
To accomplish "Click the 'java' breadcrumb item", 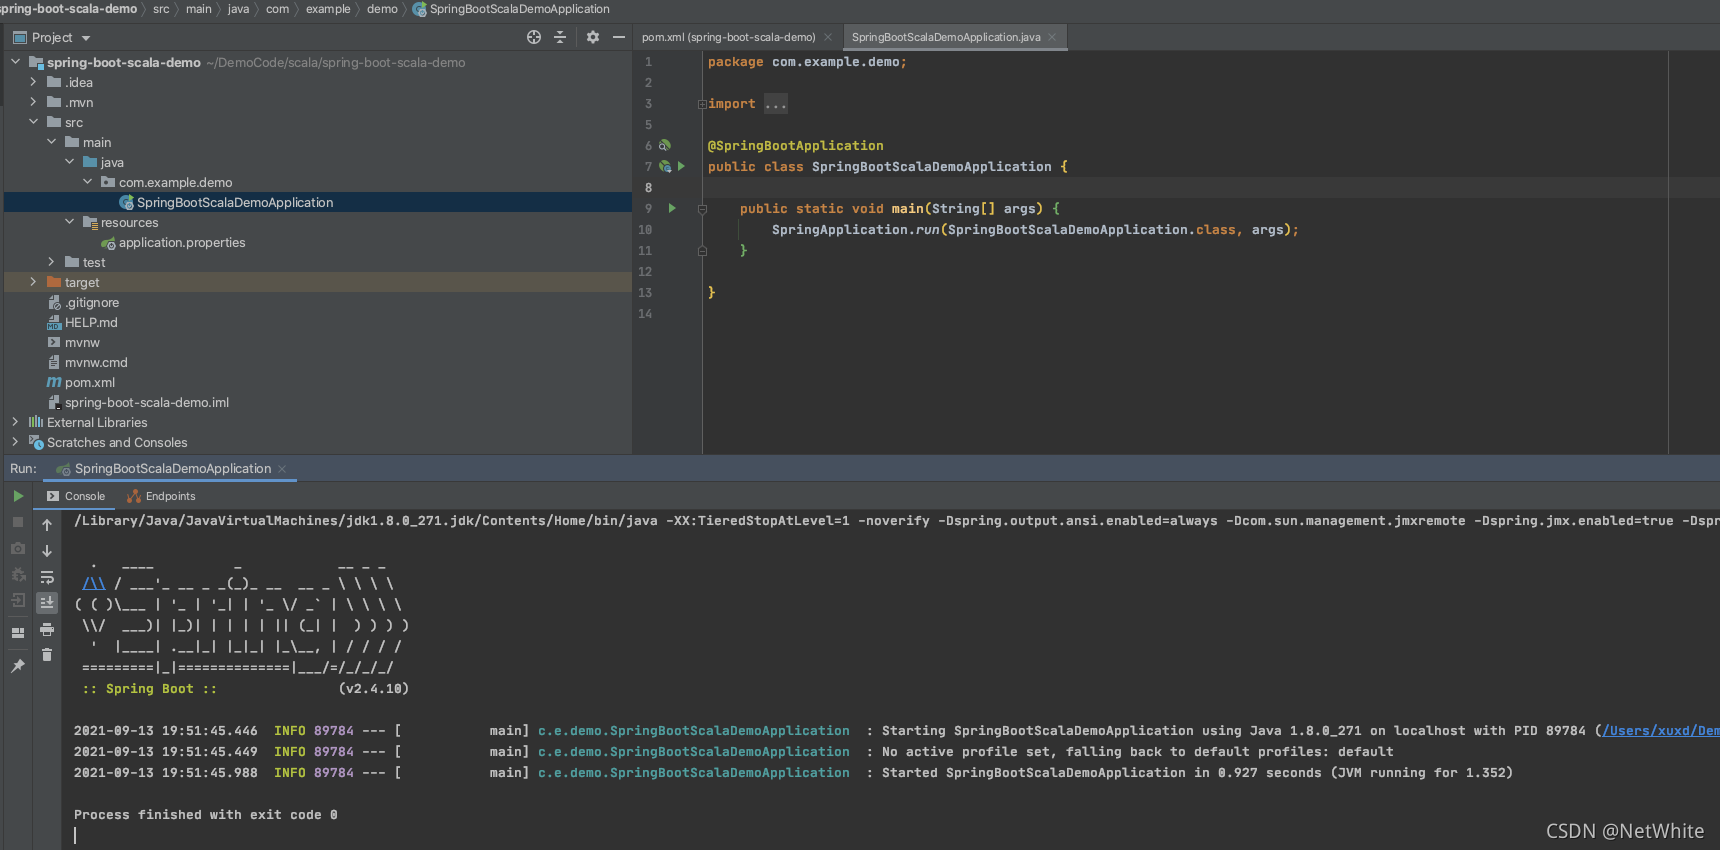I will pyautogui.click(x=238, y=9).
